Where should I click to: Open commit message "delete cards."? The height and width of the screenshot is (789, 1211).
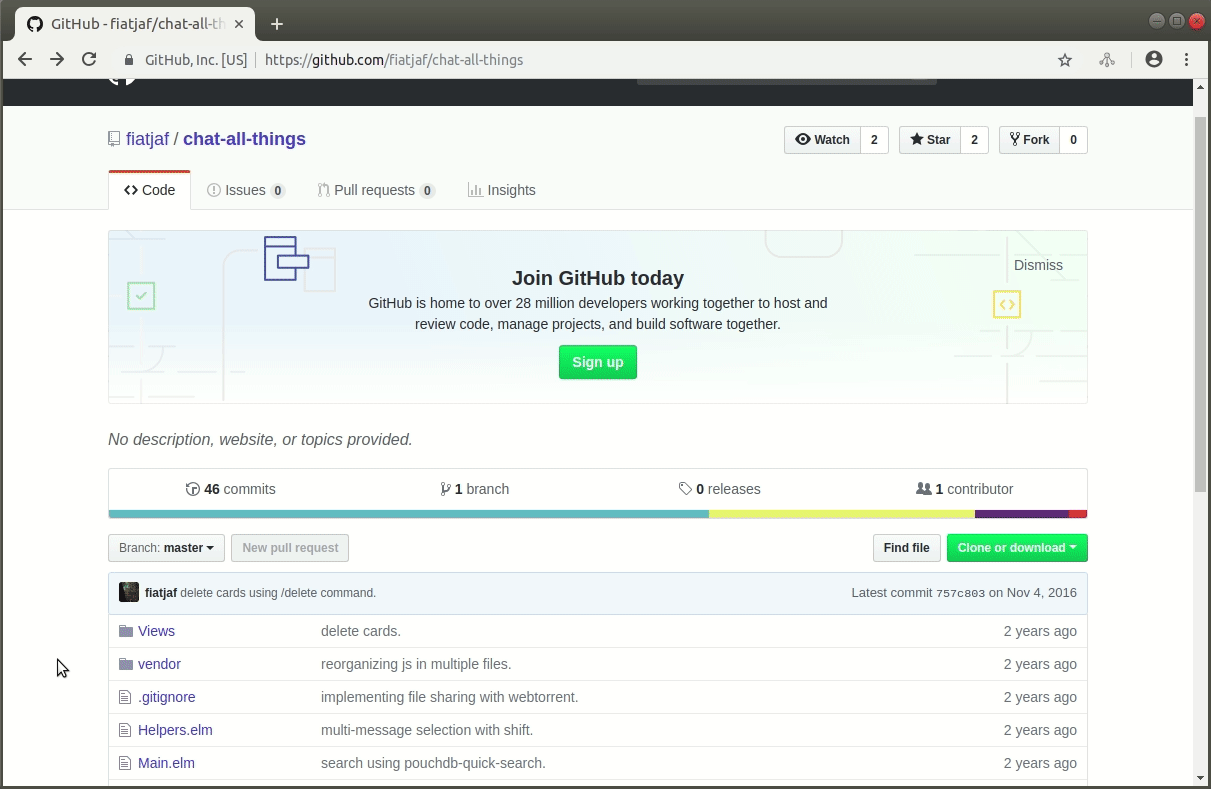tap(361, 631)
